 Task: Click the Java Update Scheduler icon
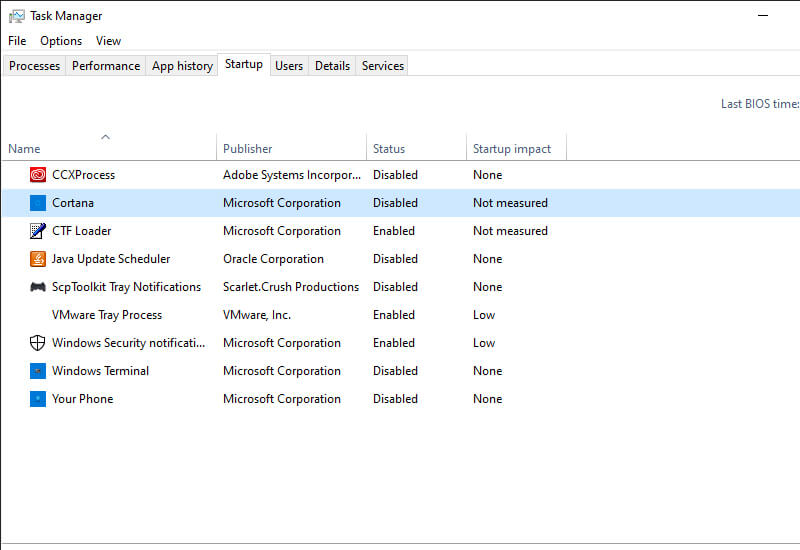pyautogui.click(x=38, y=259)
